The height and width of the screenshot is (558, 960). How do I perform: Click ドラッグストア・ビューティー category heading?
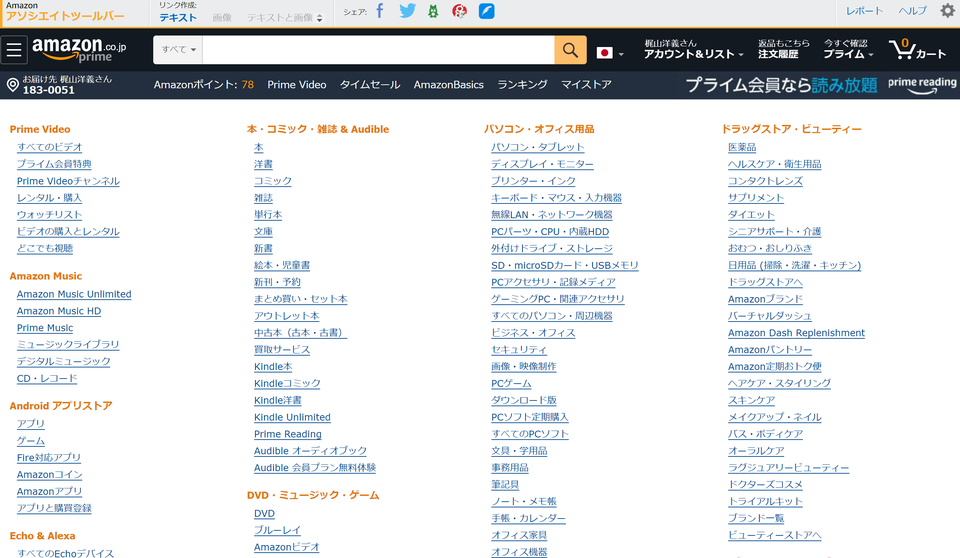791,129
